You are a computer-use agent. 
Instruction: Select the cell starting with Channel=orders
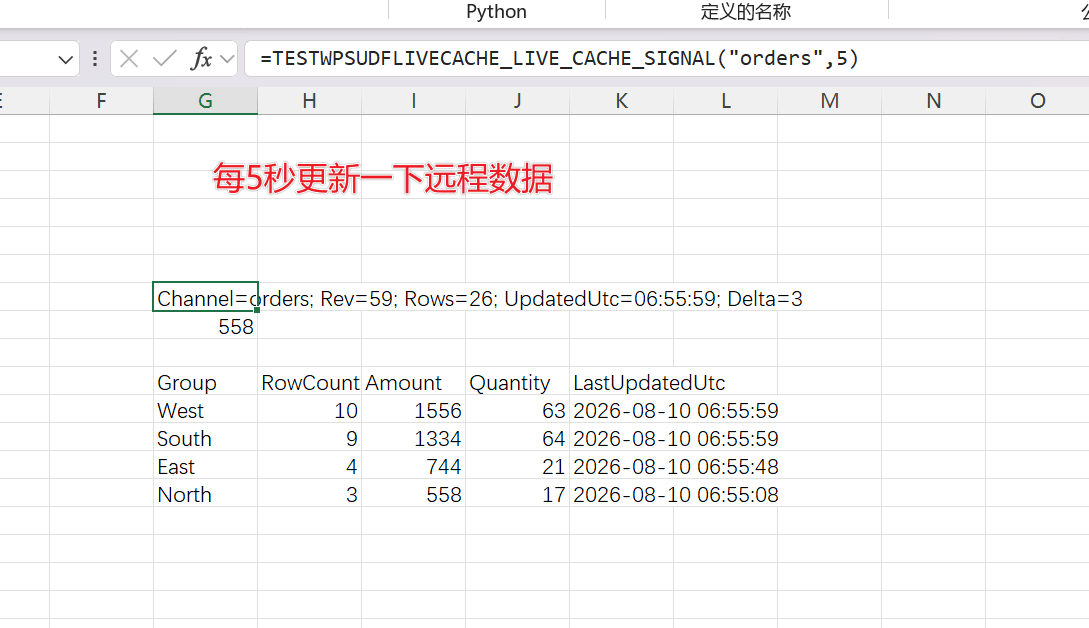click(x=206, y=297)
